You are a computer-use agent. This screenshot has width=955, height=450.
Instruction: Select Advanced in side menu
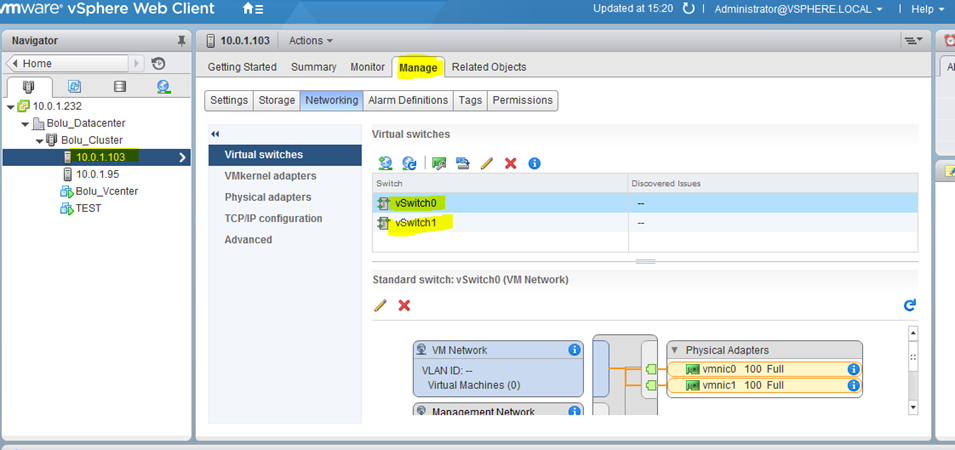click(x=285, y=240)
